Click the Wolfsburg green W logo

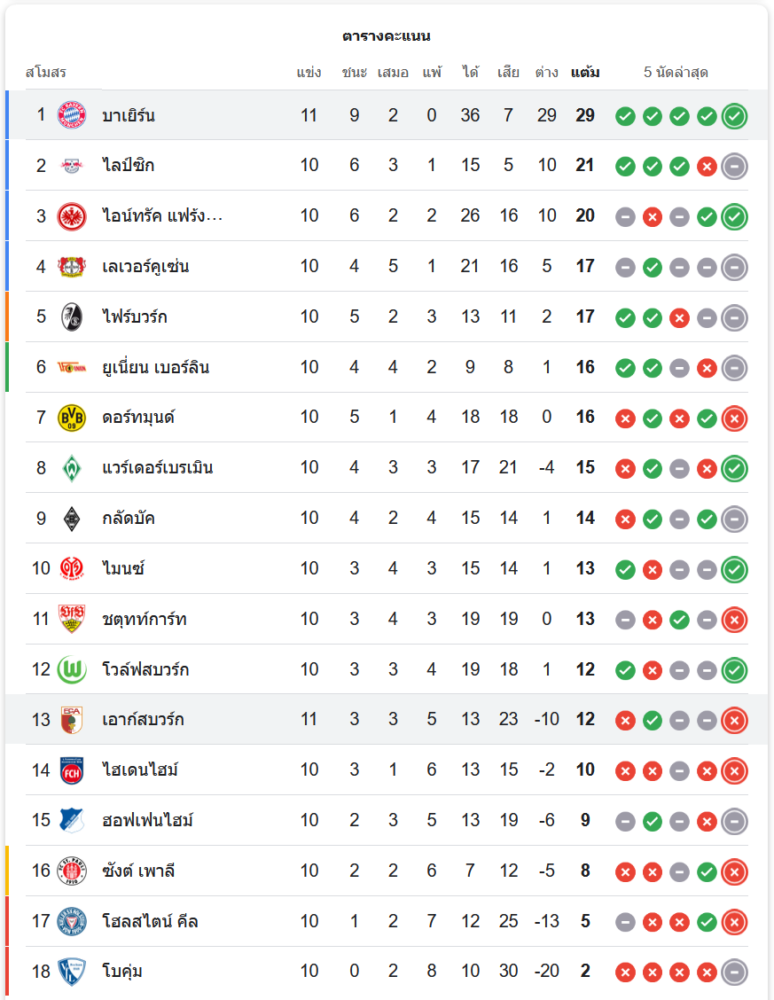[71, 669]
